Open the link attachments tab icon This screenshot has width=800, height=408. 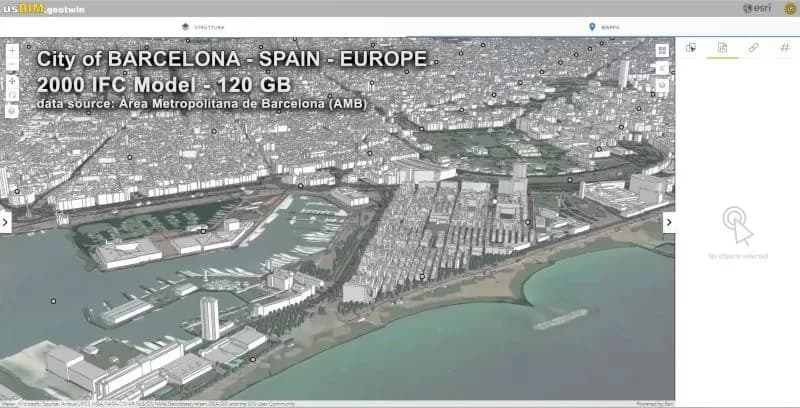pos(754,48)
